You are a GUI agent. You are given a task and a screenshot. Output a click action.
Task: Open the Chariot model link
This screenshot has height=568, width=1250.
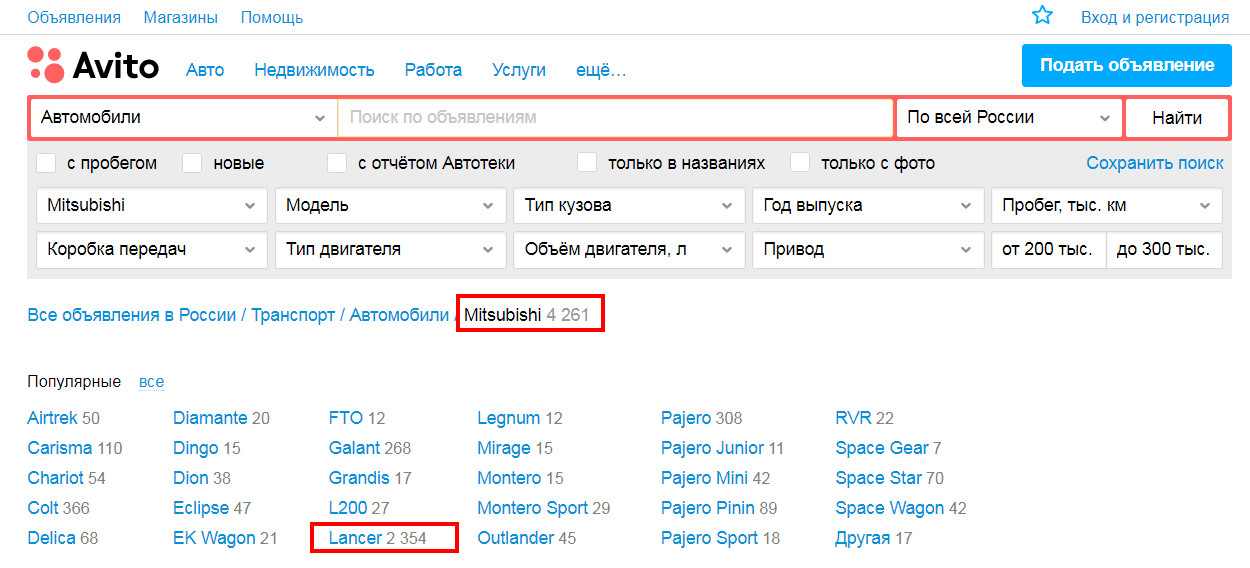point(55,478)
